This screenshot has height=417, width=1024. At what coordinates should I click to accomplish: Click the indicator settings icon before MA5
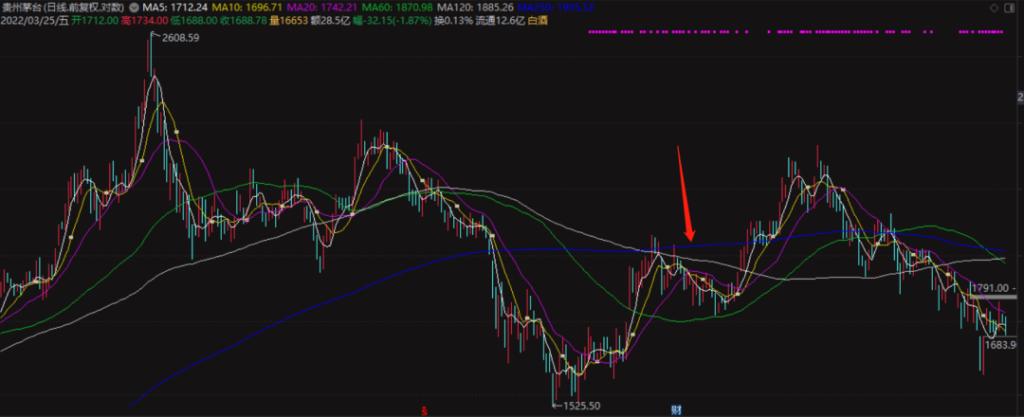(135, 7)
